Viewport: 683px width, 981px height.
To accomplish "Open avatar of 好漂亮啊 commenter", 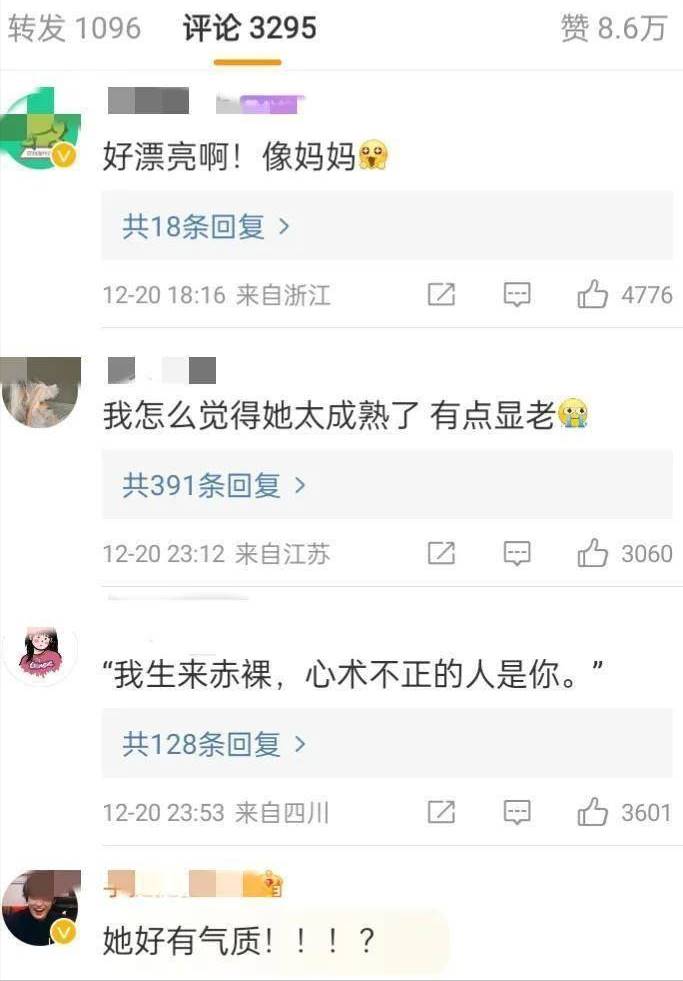I will 41,128.
